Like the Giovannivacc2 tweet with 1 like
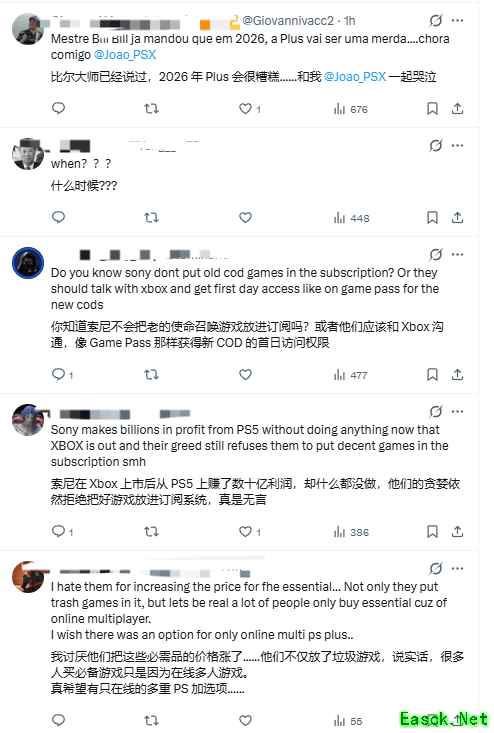 point(250,109)
